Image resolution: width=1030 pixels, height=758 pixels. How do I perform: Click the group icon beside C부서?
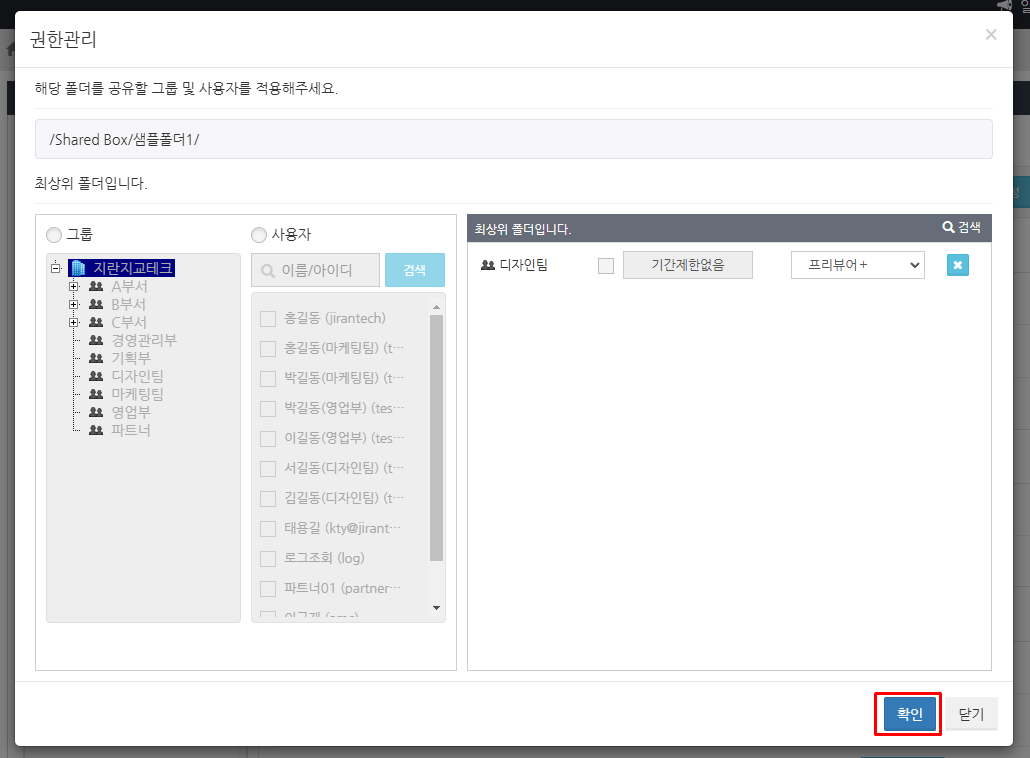[96, 323]
